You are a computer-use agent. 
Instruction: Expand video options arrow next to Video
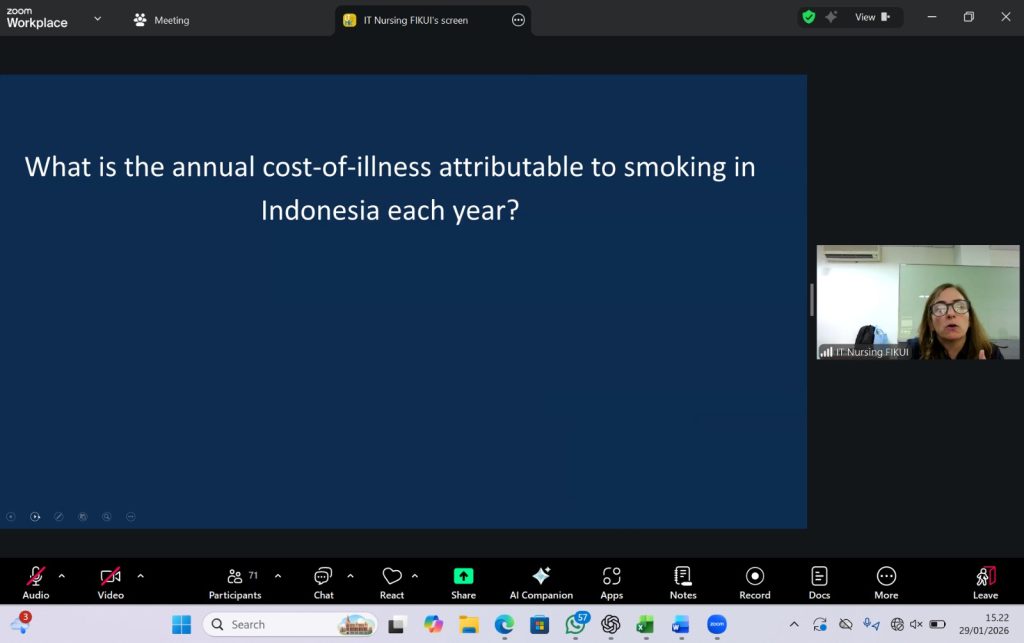pos(140,576)
